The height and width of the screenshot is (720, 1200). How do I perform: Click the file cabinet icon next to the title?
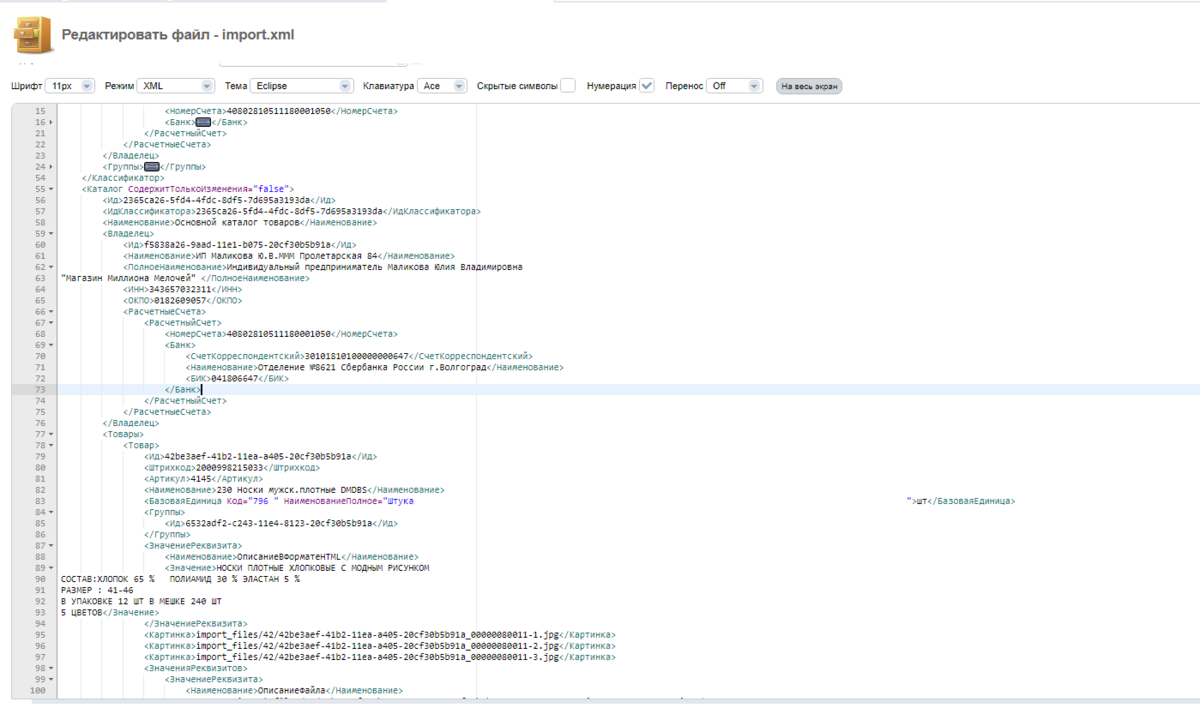(32, 34)
